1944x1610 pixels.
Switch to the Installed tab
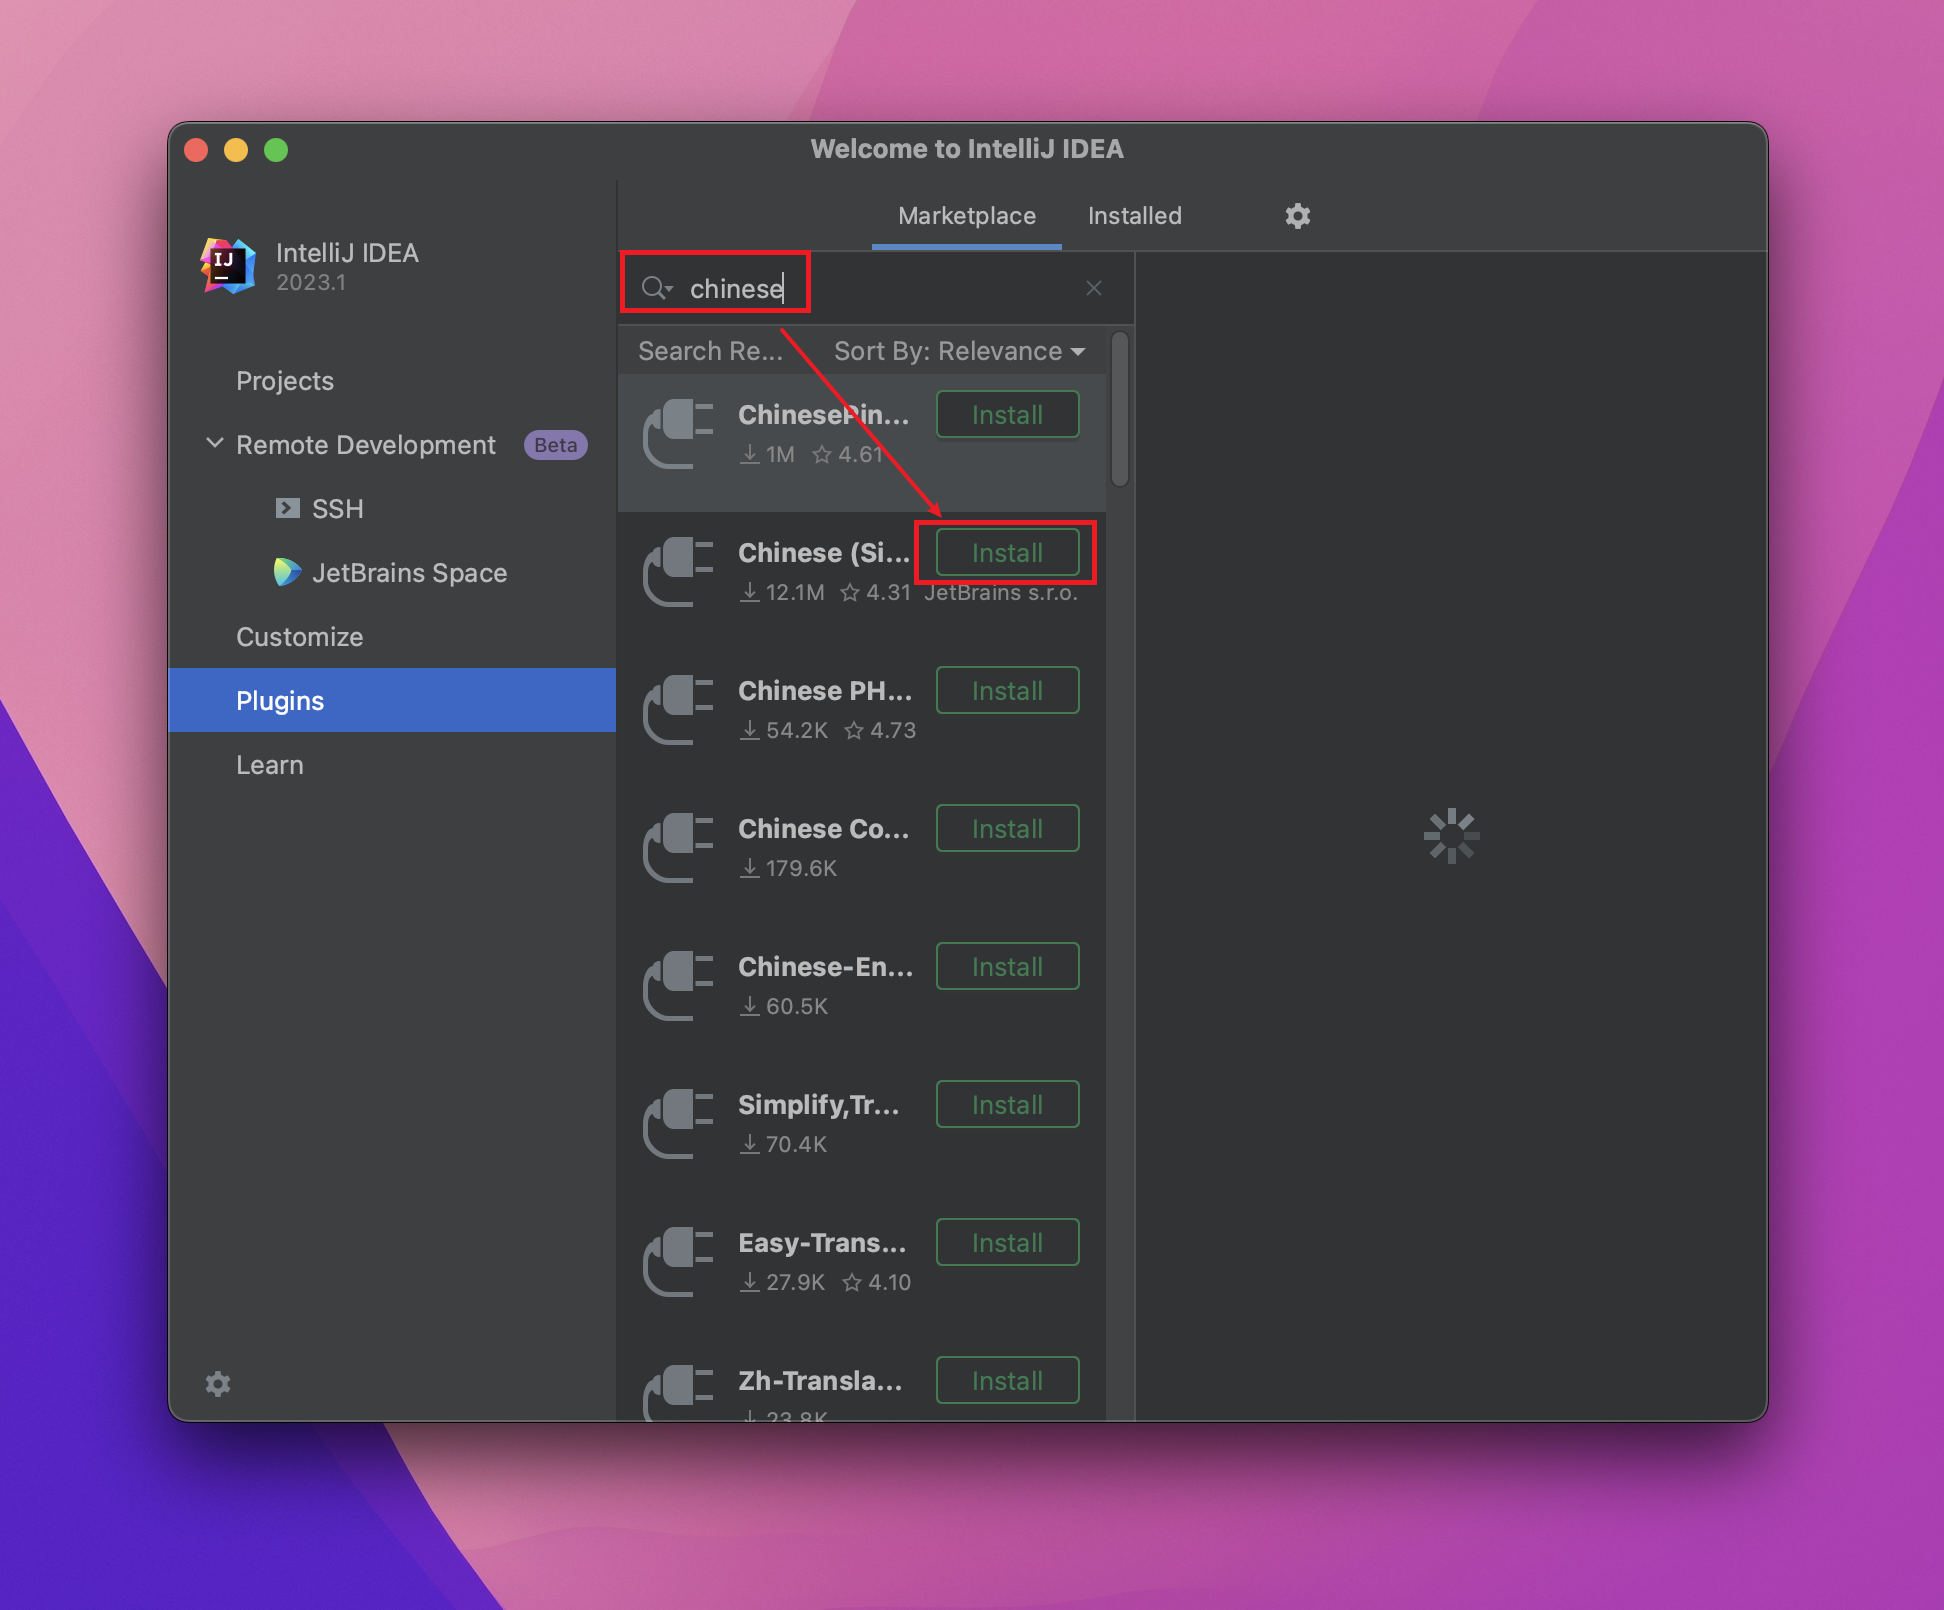(x=1133, y=216)
